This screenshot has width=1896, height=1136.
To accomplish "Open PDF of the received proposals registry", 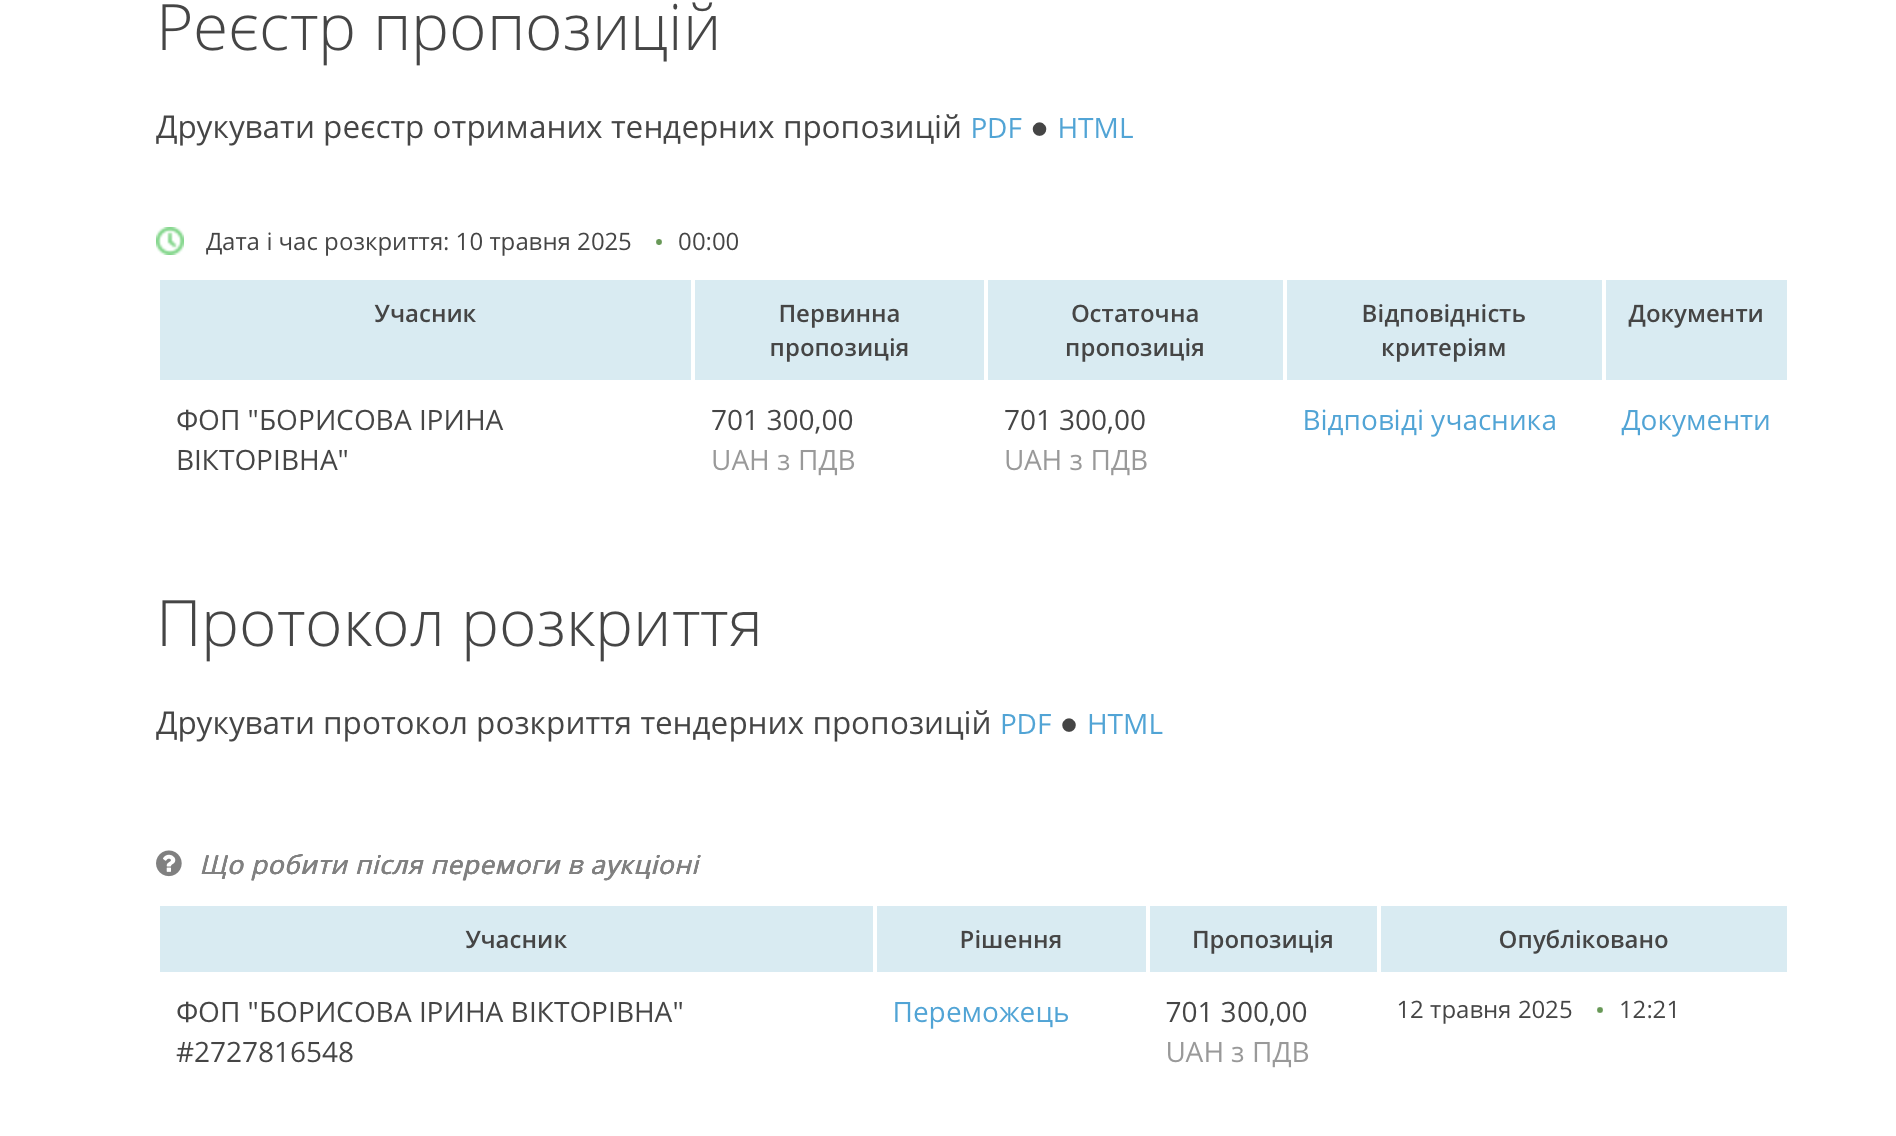I will [x=996, y=128].
